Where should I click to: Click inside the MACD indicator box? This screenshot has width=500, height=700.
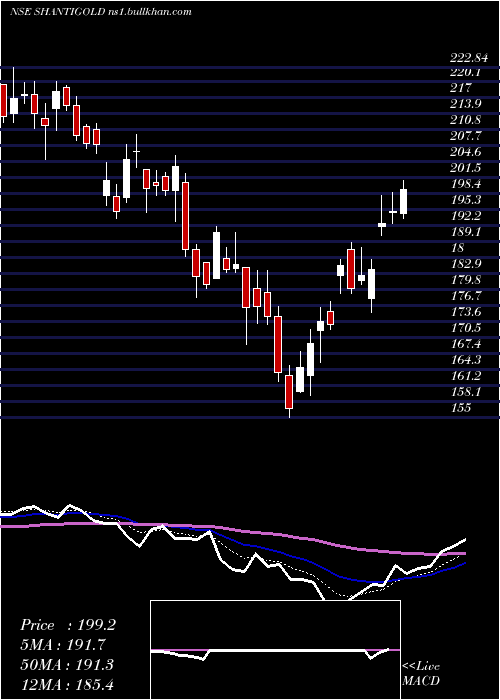tap(275, 650)
